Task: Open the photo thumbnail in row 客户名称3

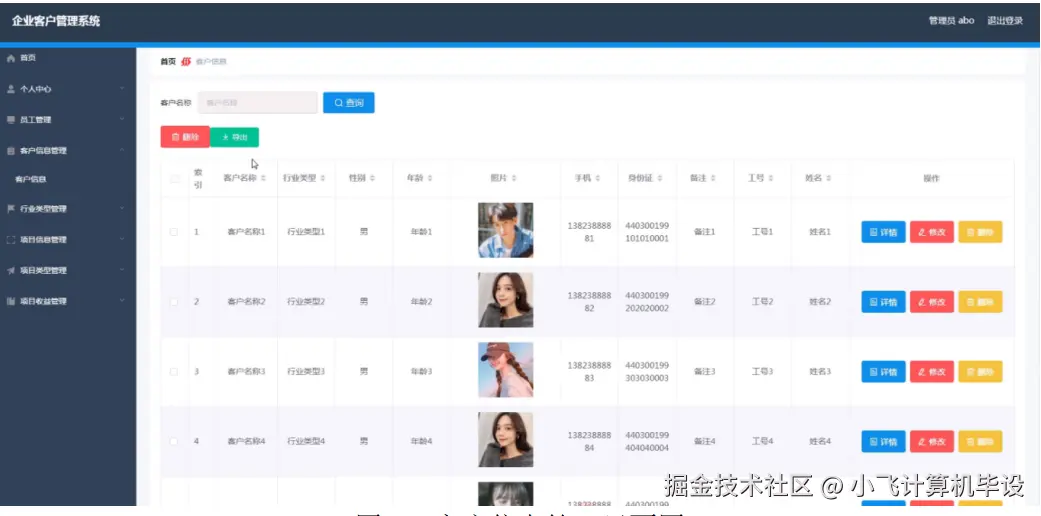Action: pos(505,370)
